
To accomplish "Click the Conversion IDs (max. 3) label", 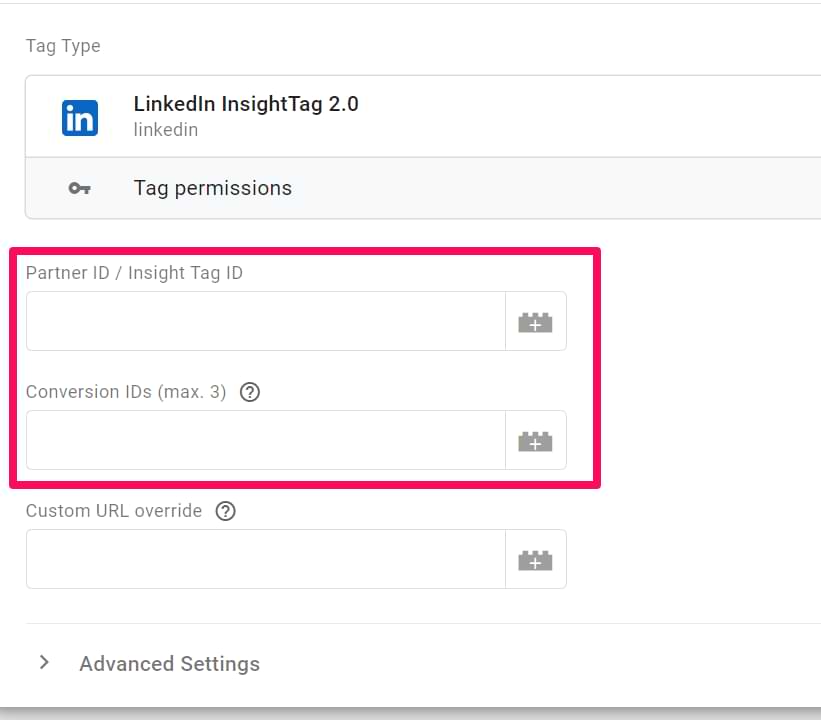I will pos(126,392).
